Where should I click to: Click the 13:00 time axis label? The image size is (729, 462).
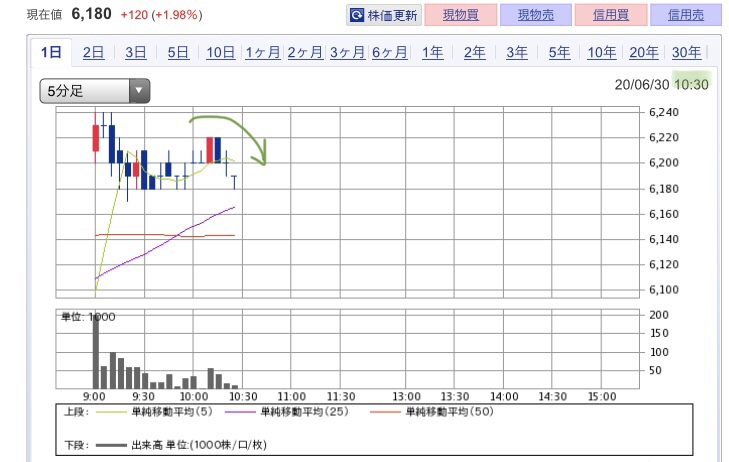pyautogui.click(x=406, y=396)
